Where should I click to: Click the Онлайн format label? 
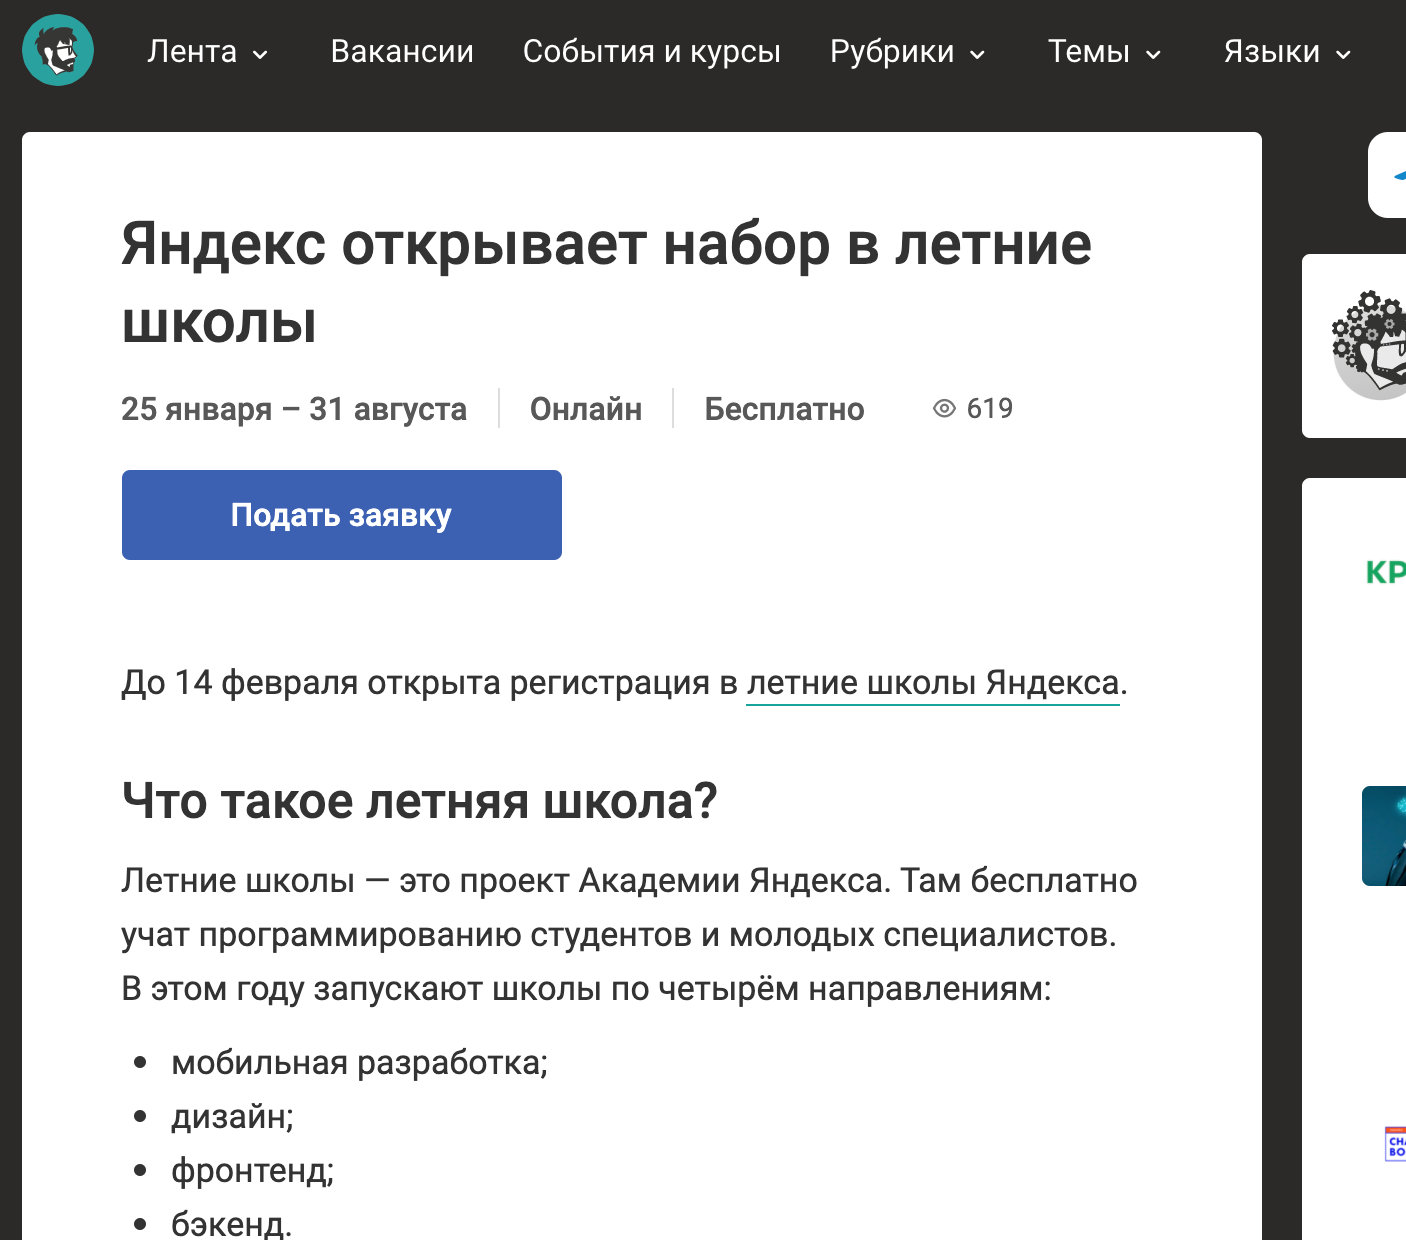(586, 409)
